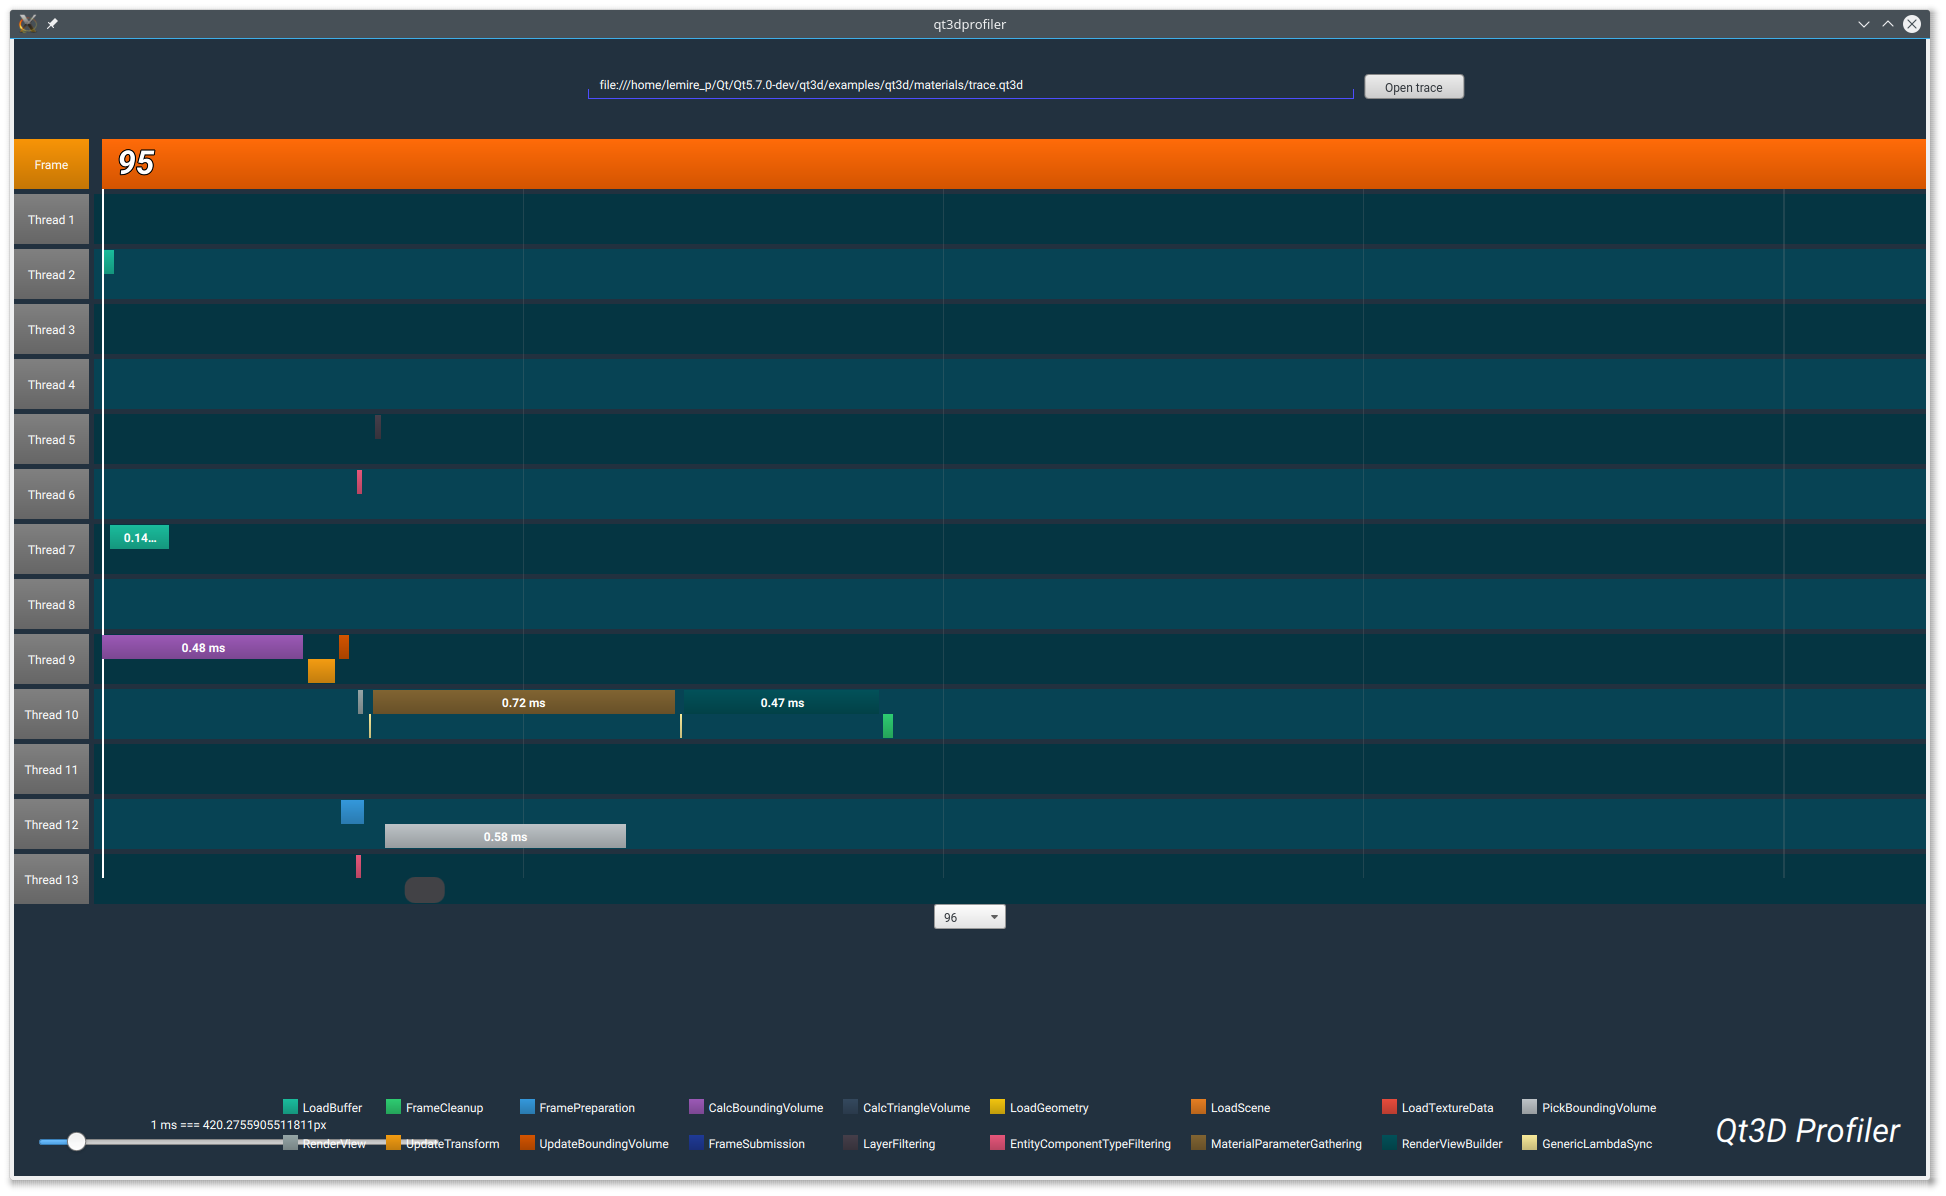Click the LayerFiltering legend swatch
This screenshot has height=1196, width=1946.
point(850,1142)
